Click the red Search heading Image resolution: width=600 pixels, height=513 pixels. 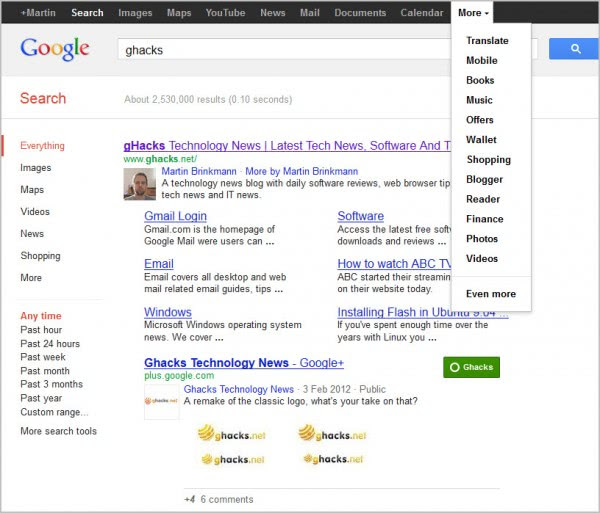point(43,98)
